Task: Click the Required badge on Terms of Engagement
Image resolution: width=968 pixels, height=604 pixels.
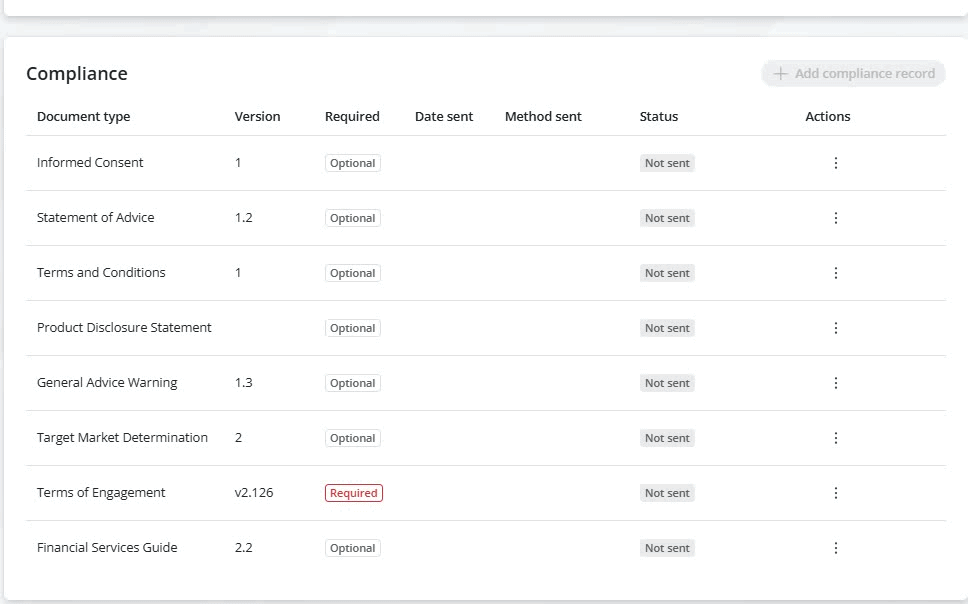Action: click(x=354, y=493)
